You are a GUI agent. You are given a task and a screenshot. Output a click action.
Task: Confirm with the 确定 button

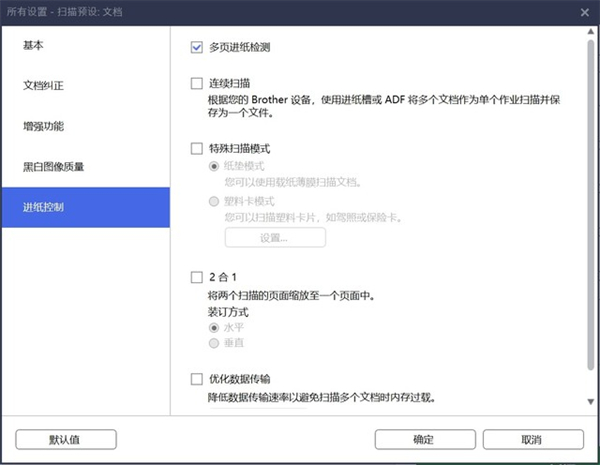pos(424,439)
